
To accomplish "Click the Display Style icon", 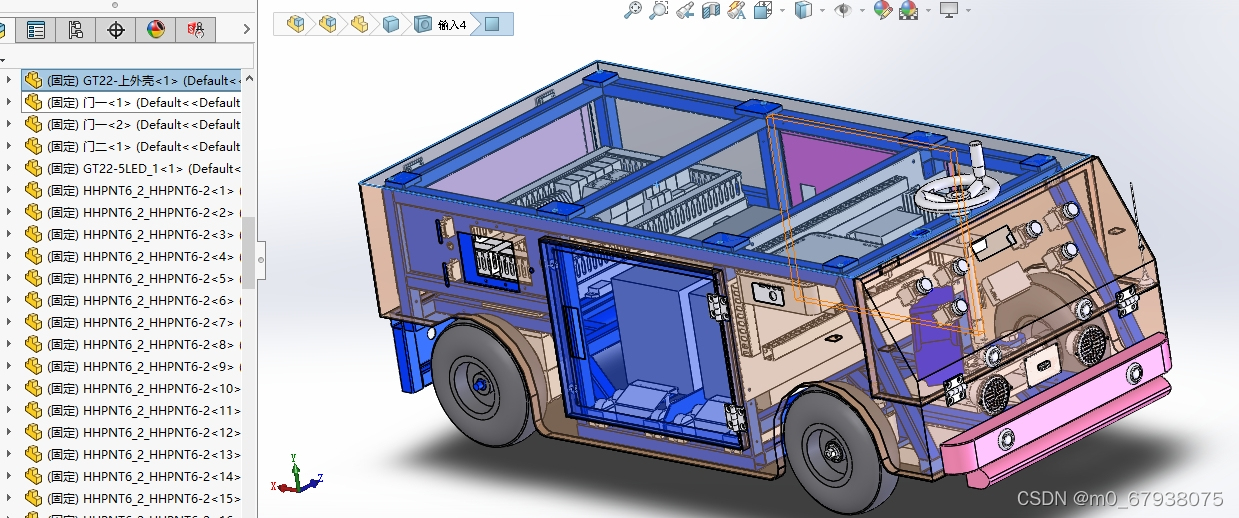I will [803, 10].
